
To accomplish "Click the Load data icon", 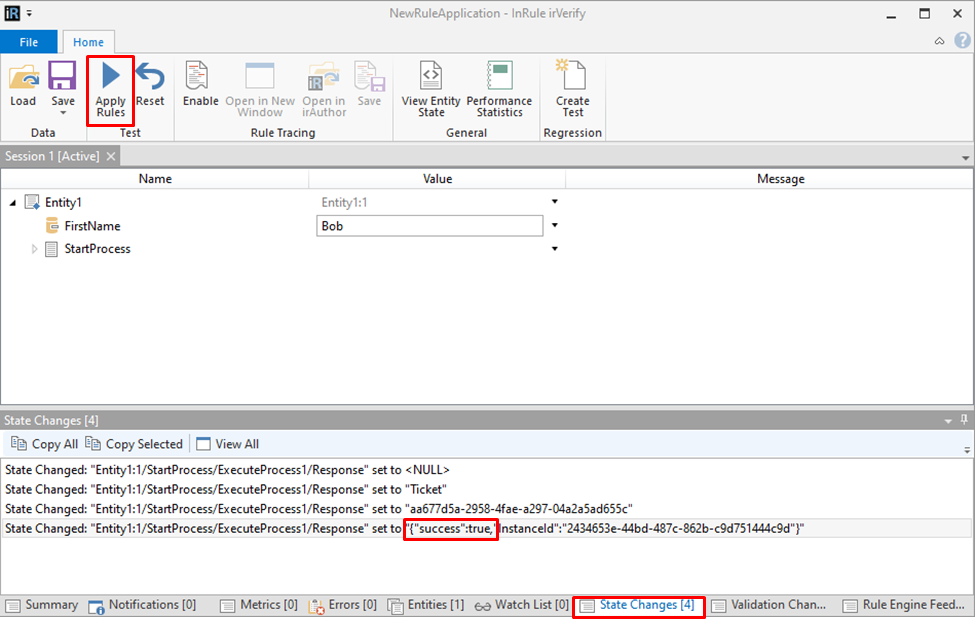I will coord(23,78).
